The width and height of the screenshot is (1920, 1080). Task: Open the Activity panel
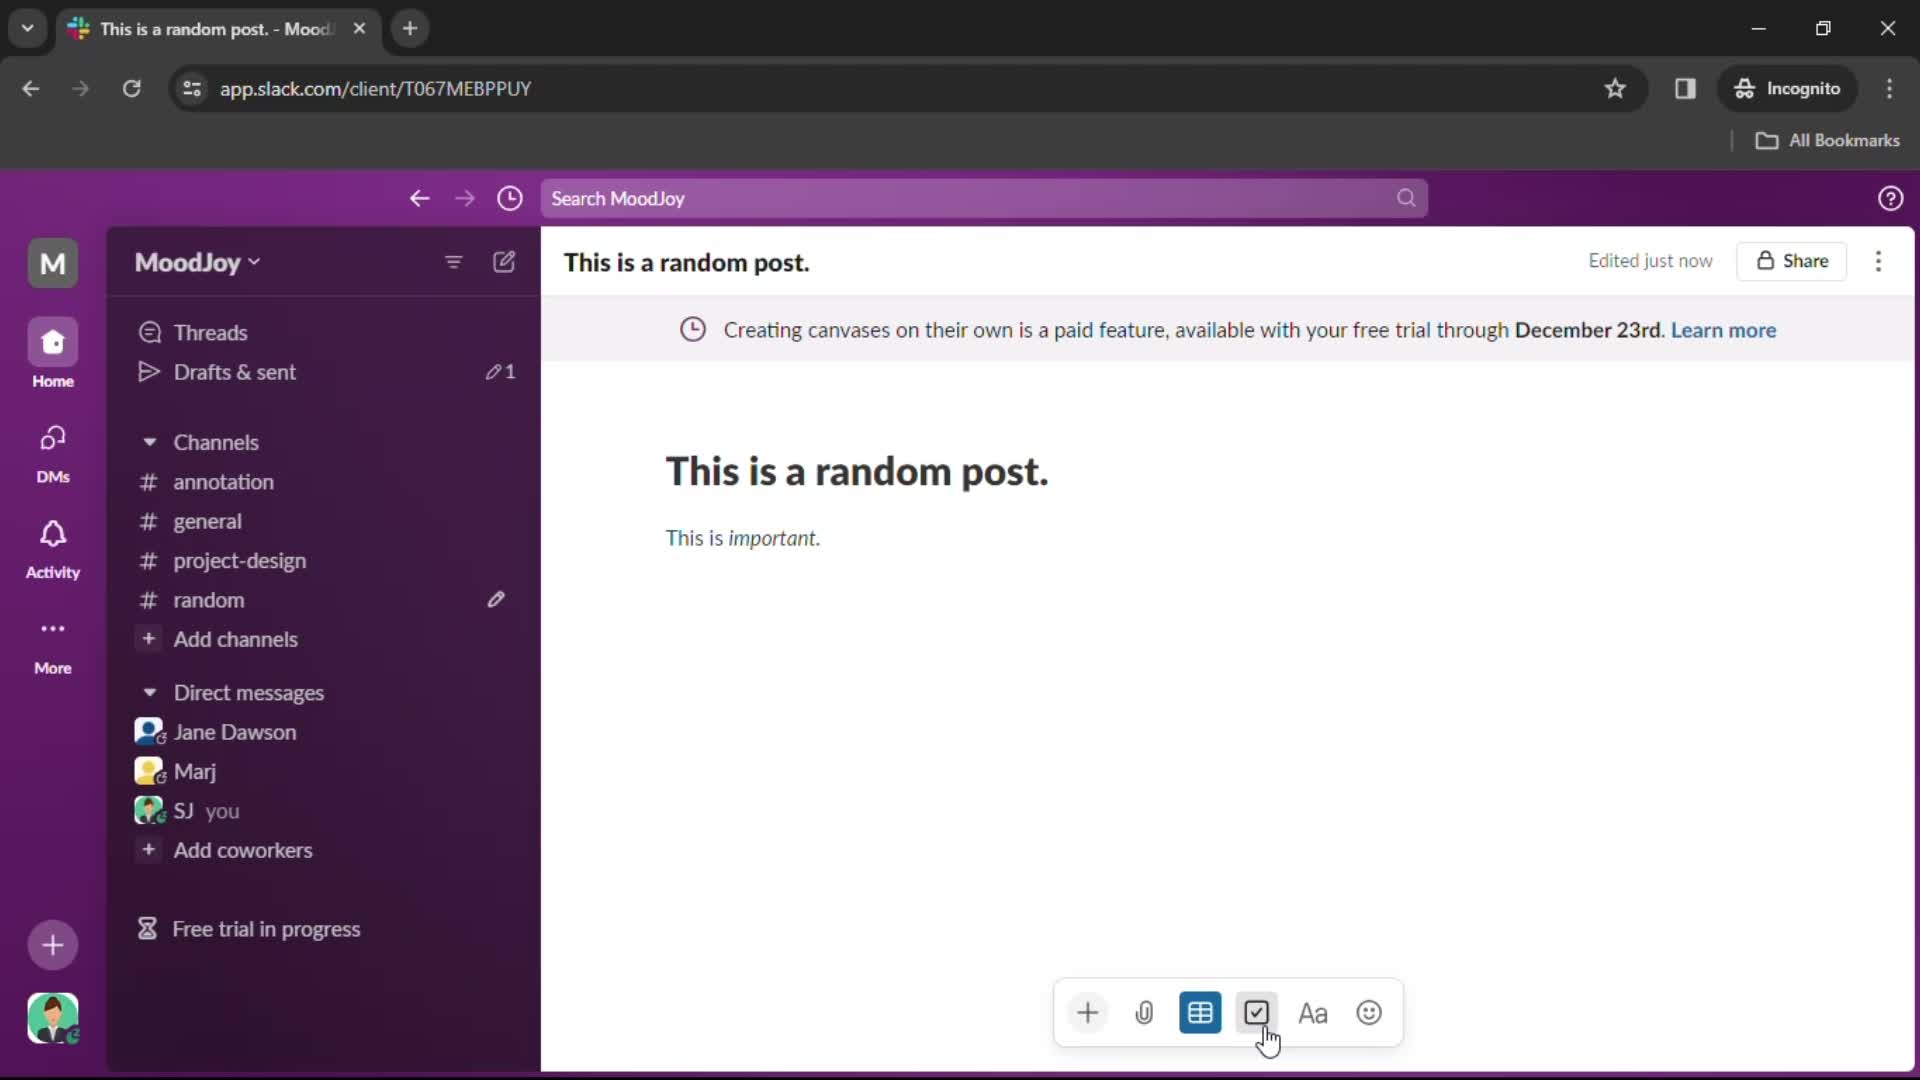[53, 549]
